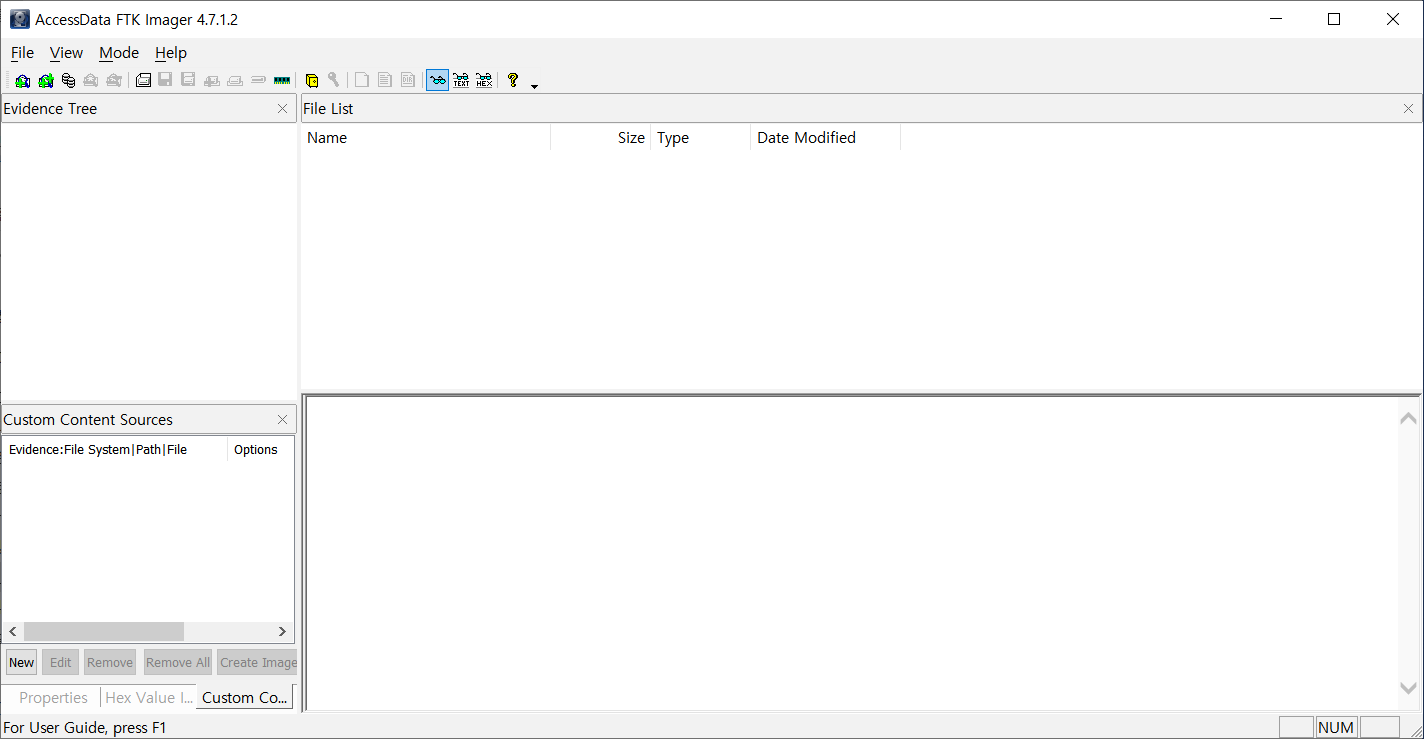Click the horizontal scrollbar thumb
Image resolution: width=1424 pixels, height=739 pixels.
coord(104,632)
